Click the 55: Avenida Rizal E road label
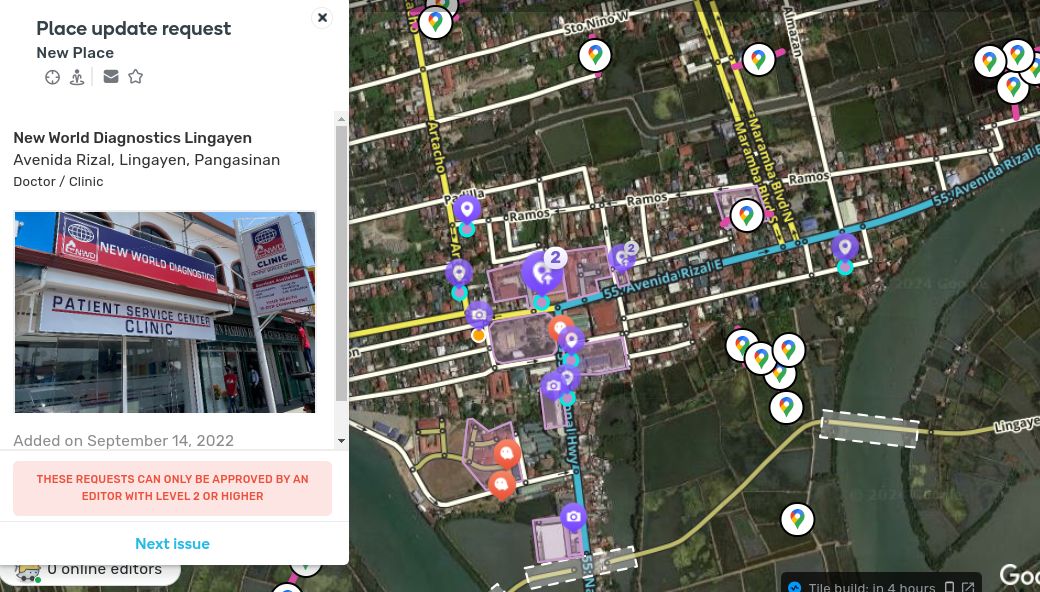 663,277
